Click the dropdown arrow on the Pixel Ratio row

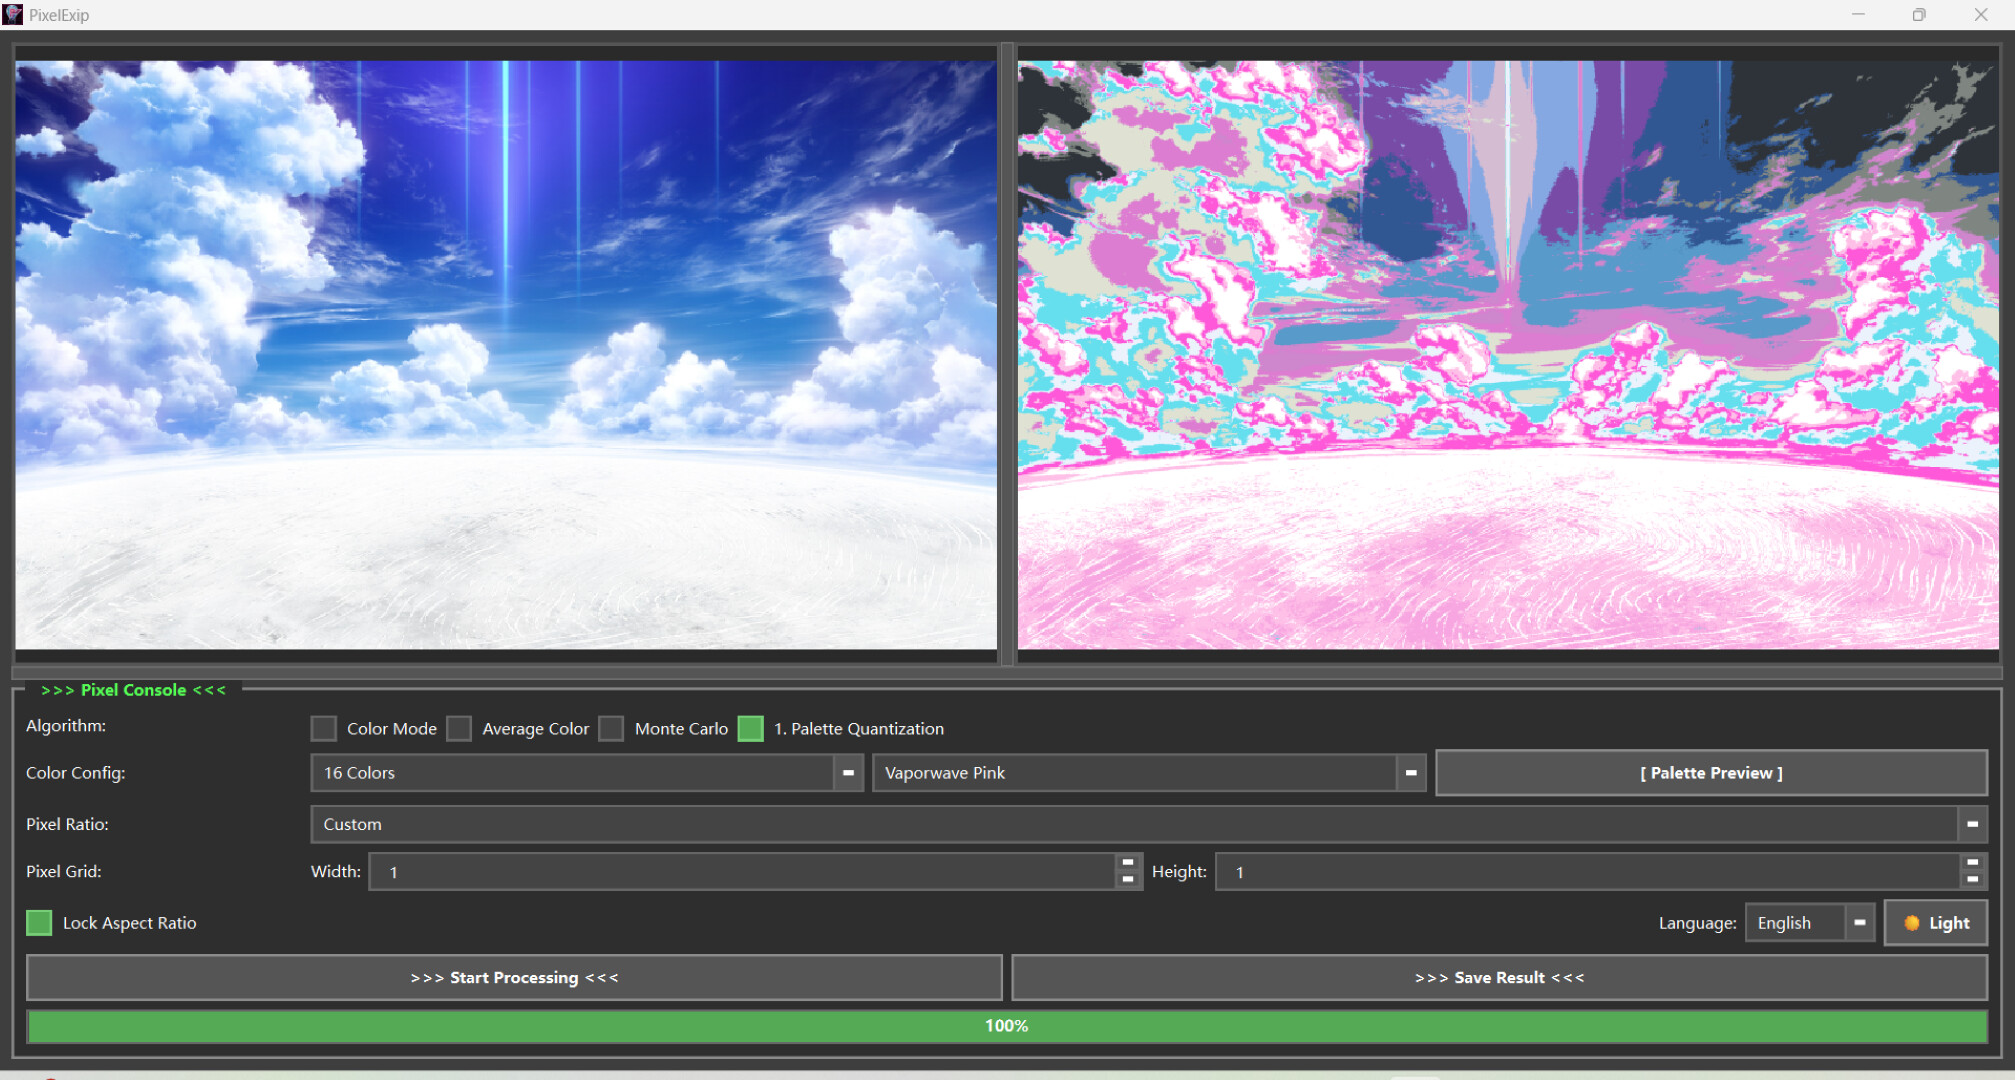[x=1971, y=824]
